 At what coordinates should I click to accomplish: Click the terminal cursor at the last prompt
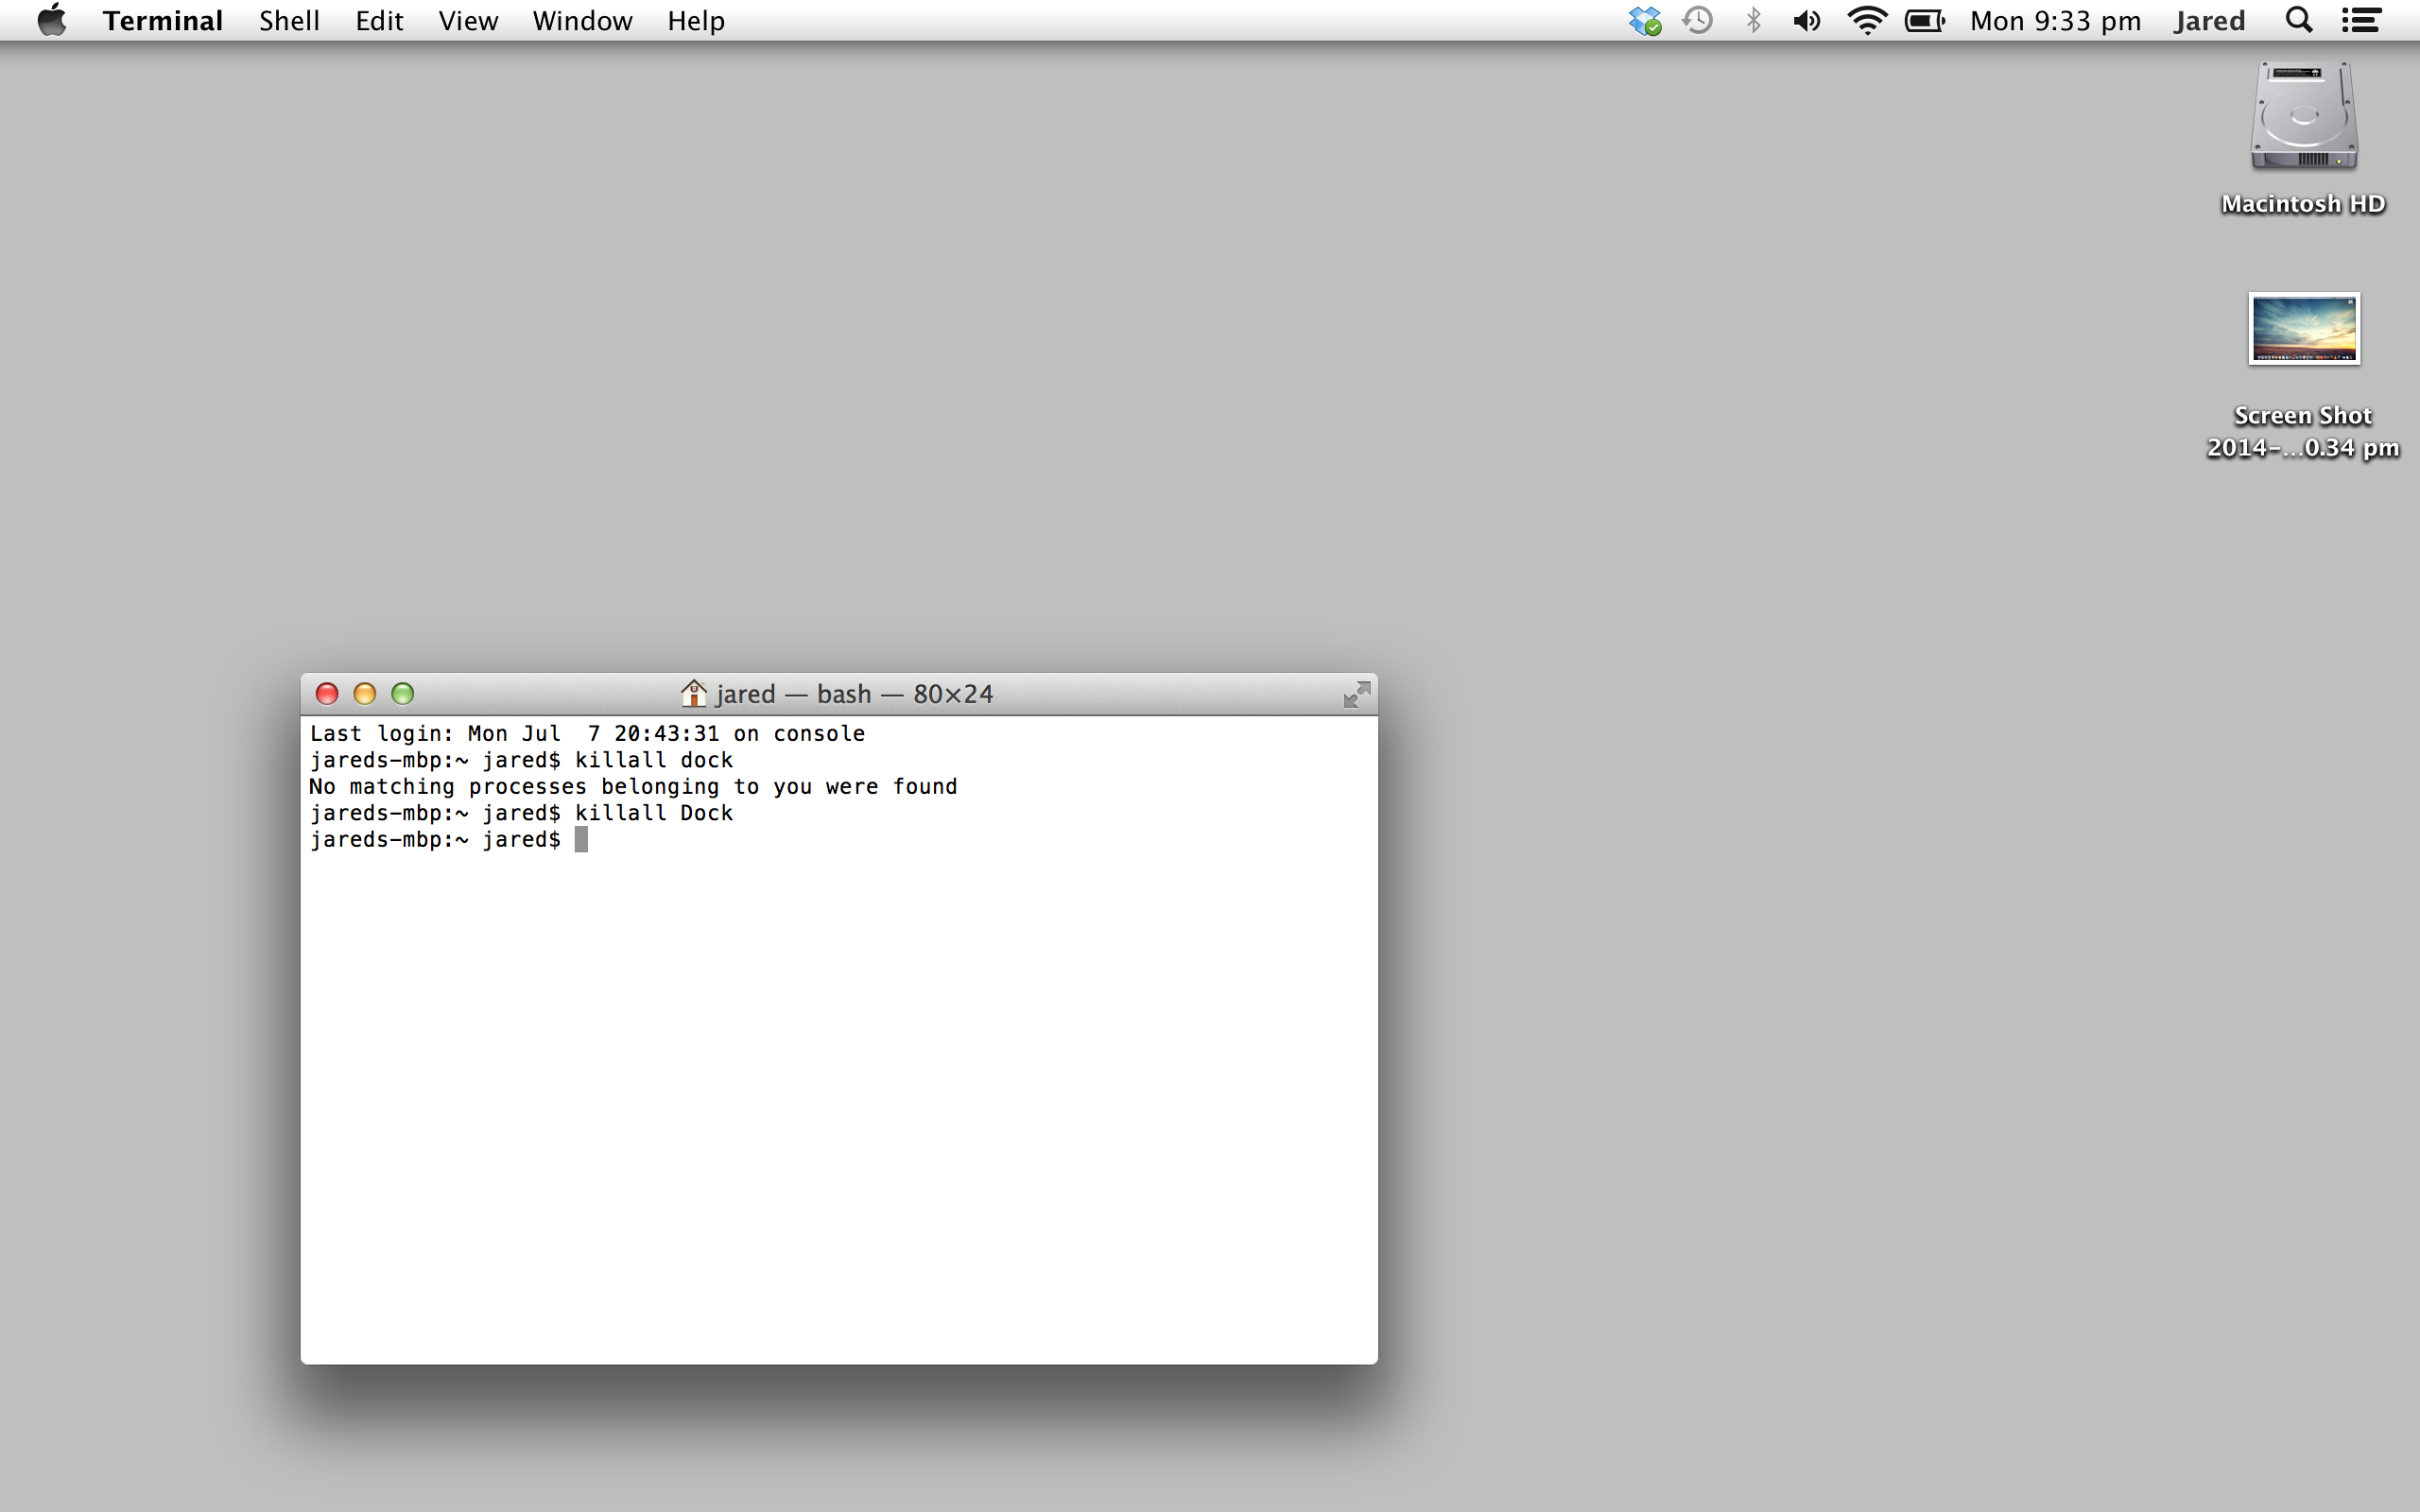[581, 840]
